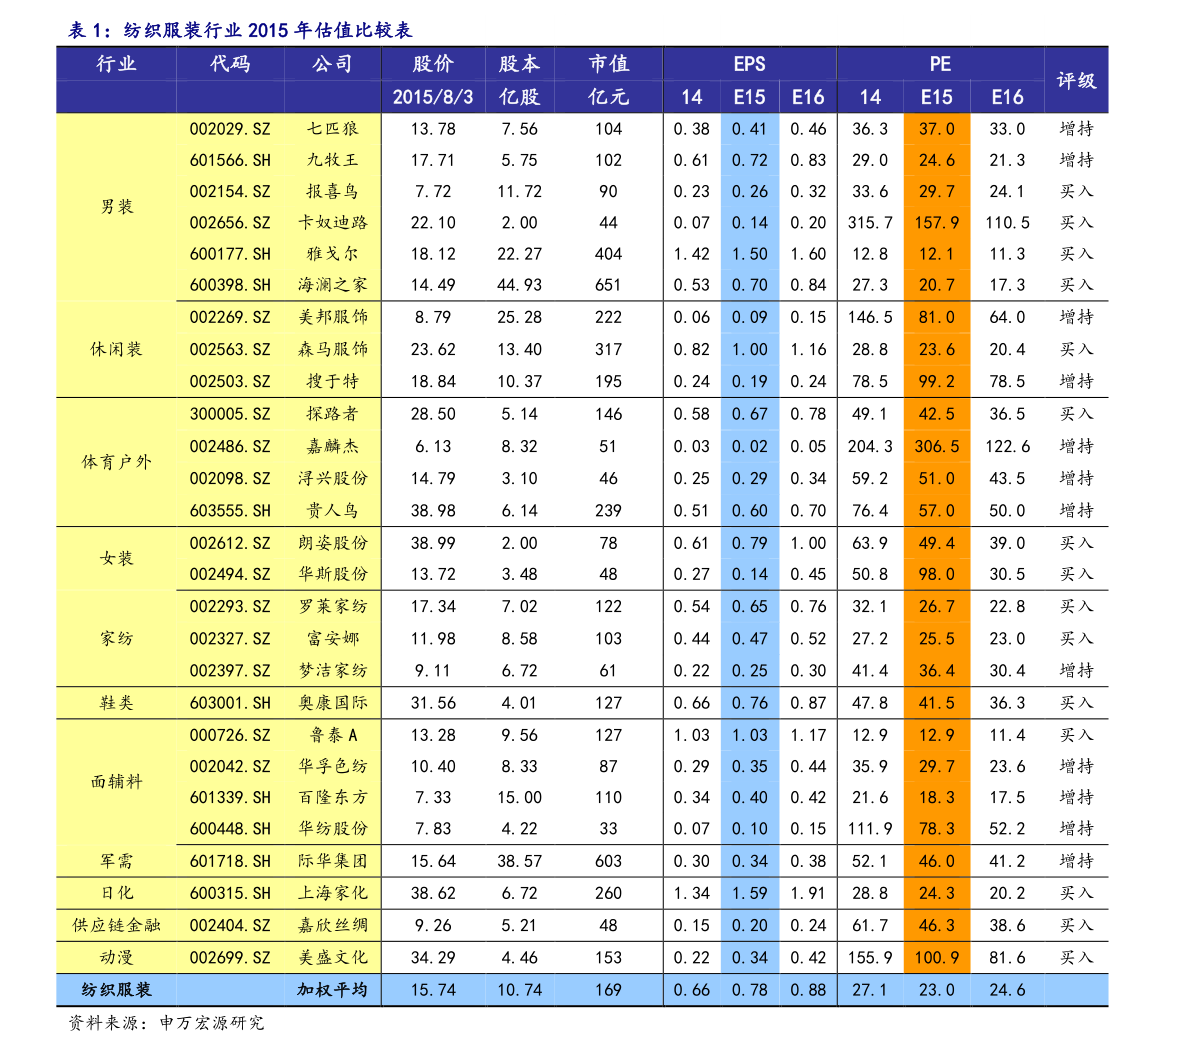The width and height of the screenshot is (1191, 1052).
Task: Click the PE group header
Action: coord(940,64)
